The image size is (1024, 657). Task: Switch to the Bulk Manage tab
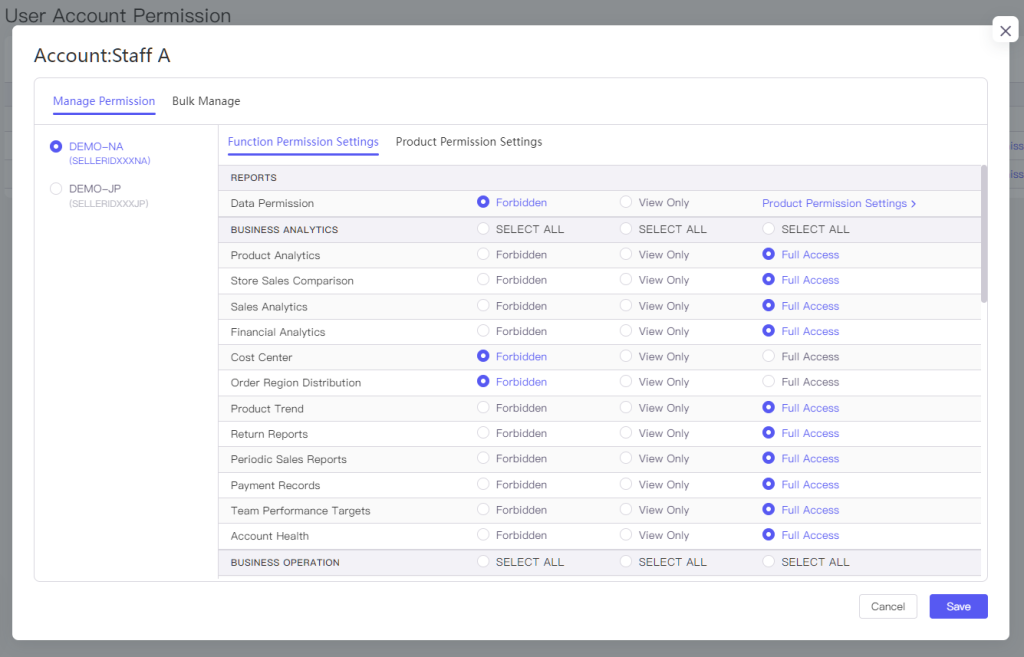(x=206, y=101)
